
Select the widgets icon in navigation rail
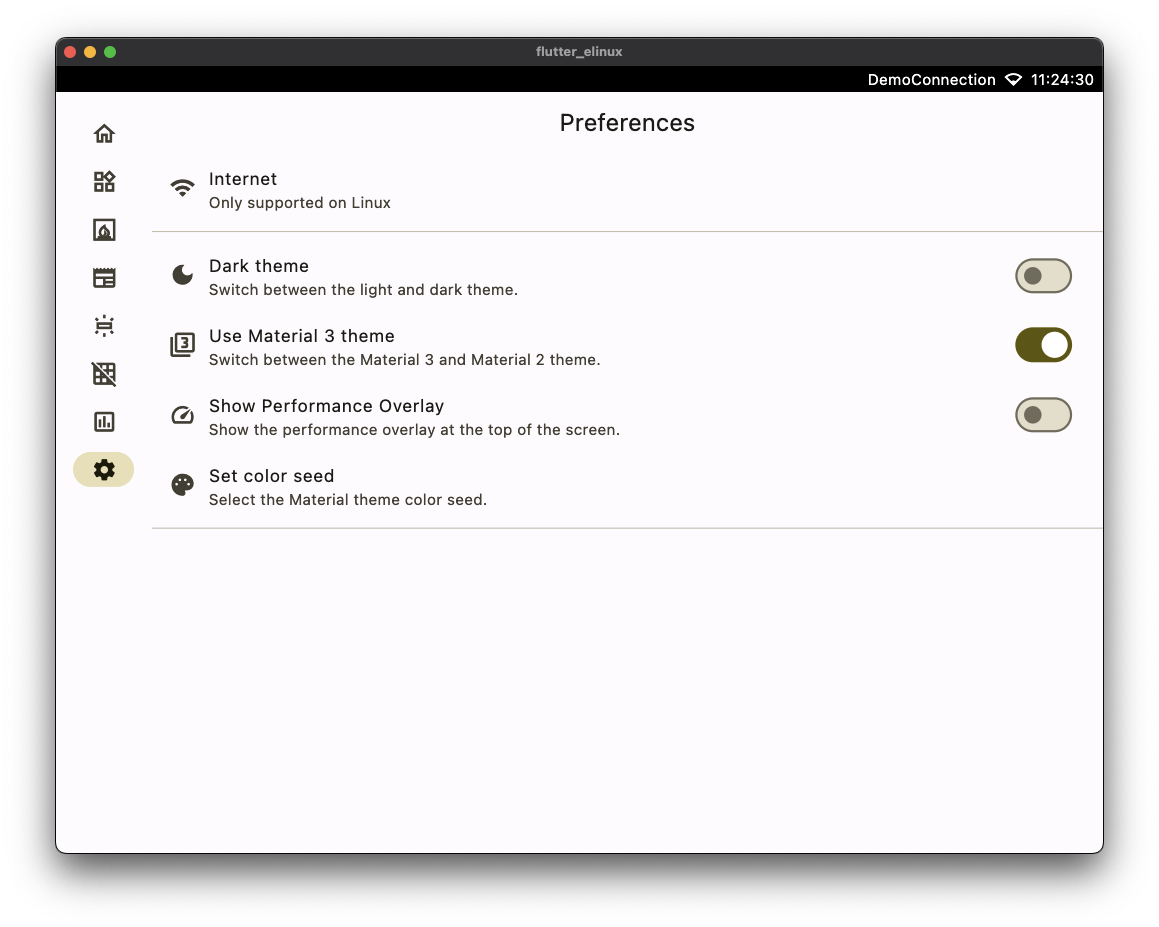[x=104, y=182]
